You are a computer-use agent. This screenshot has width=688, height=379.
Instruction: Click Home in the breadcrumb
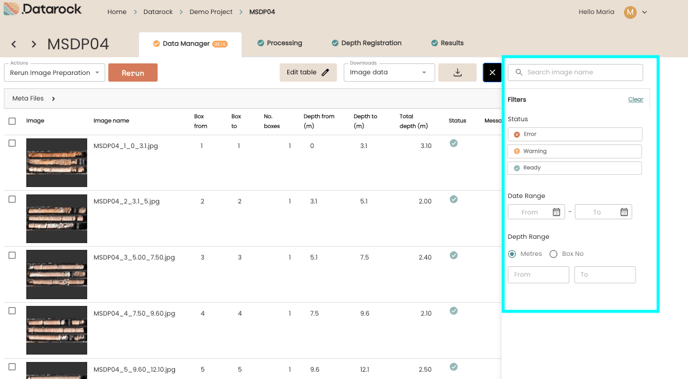pos(117,12)
